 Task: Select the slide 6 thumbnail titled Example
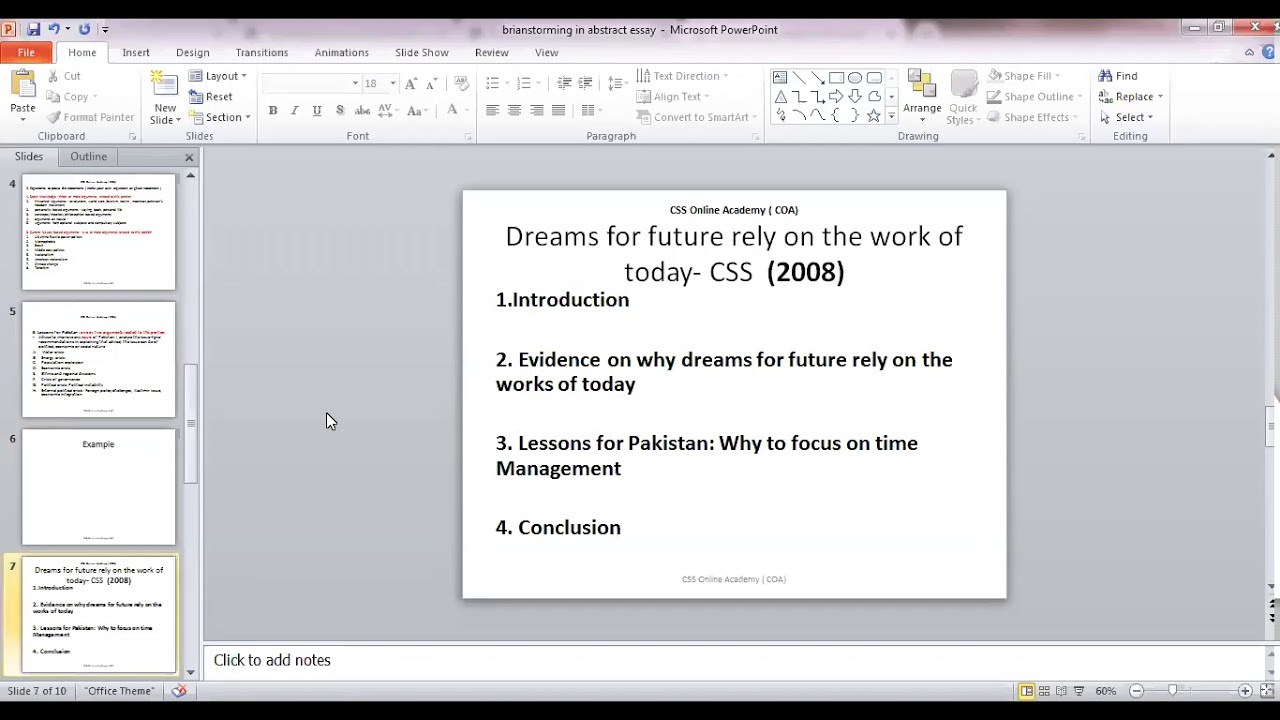click(99, 487)
